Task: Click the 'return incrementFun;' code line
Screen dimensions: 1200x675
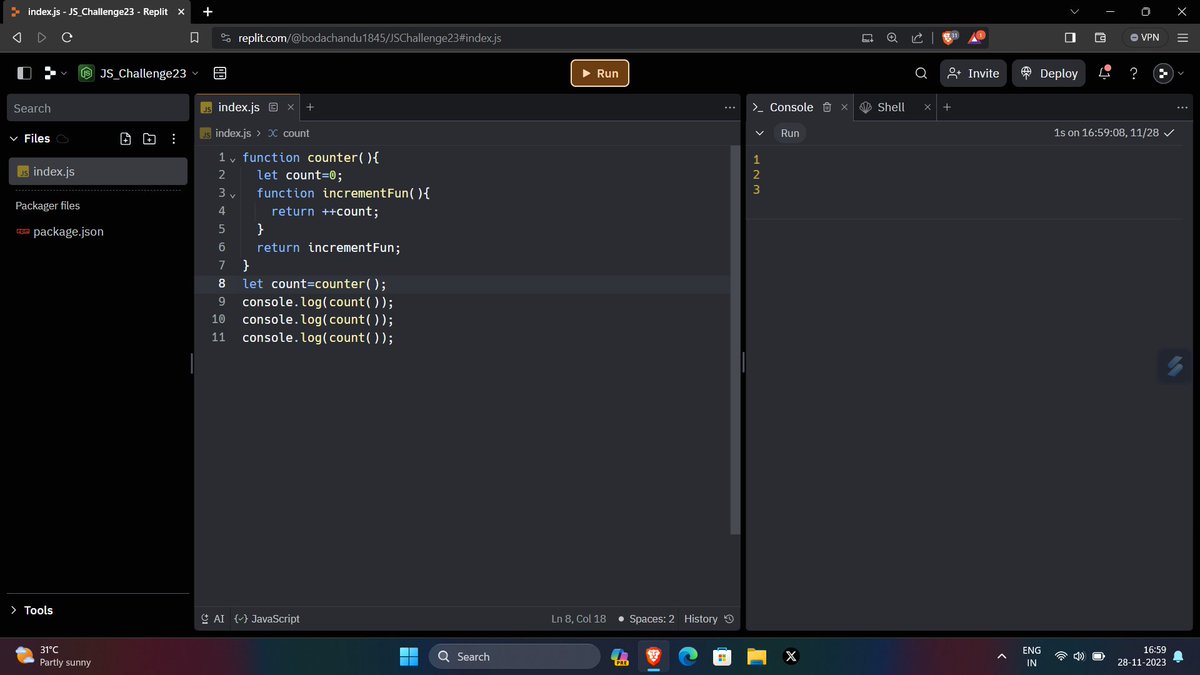Action: (328, 248)
